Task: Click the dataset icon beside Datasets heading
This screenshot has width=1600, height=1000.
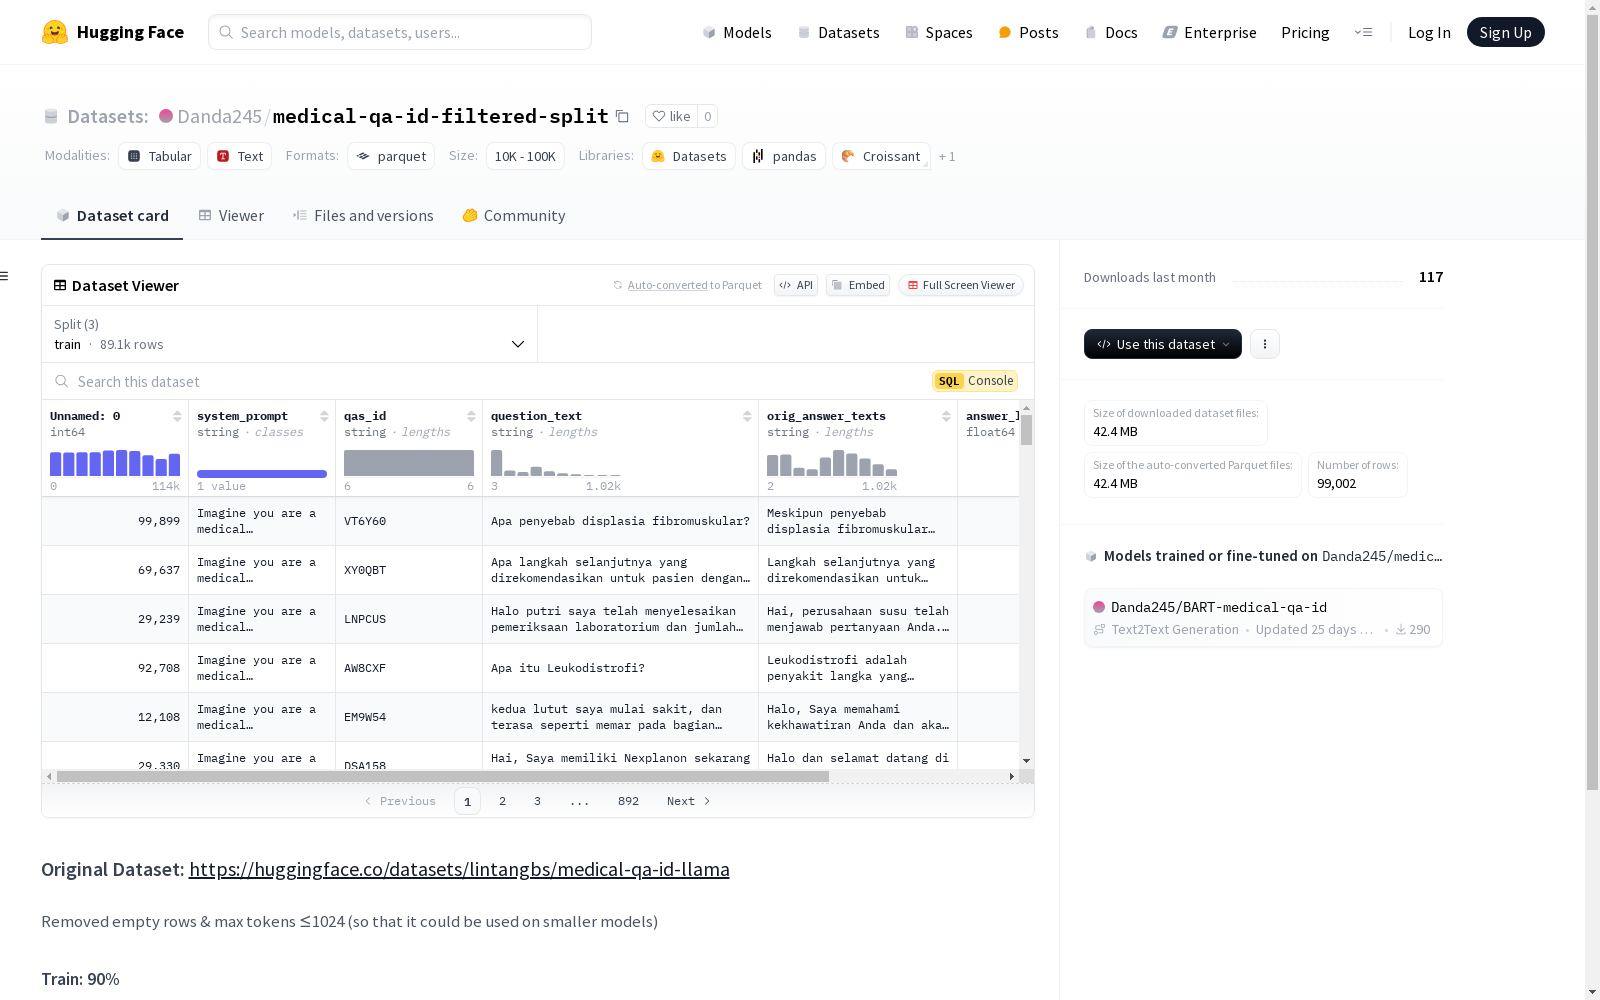Action: click(x=51, y=116)
